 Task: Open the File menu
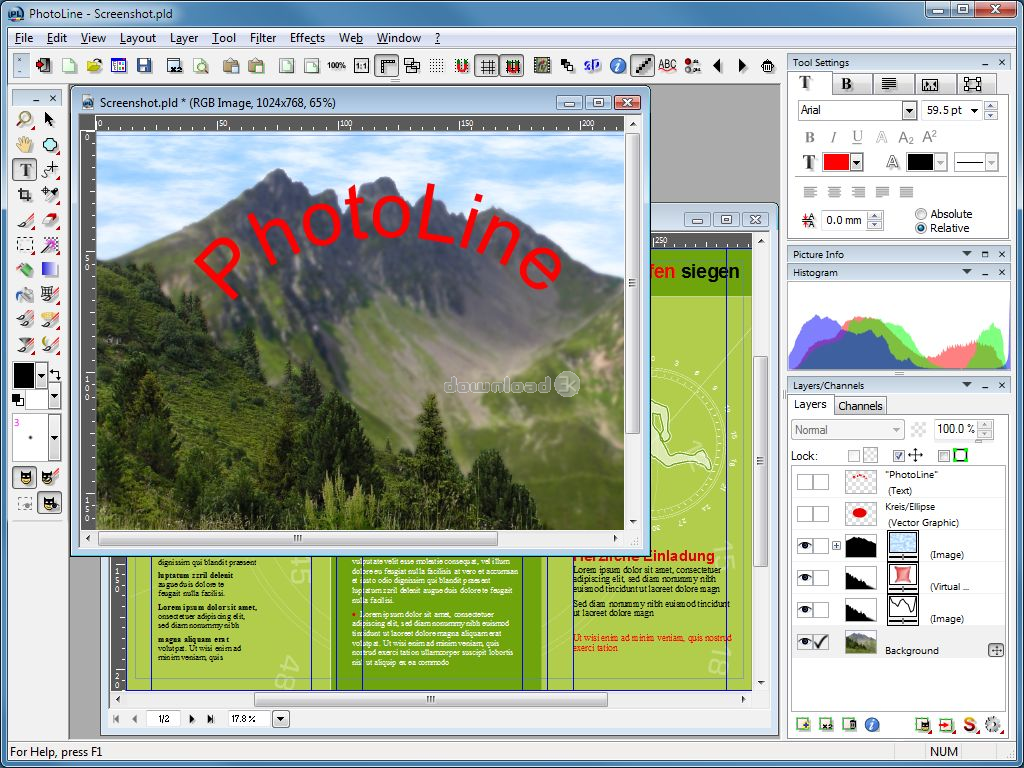(24, 38)
